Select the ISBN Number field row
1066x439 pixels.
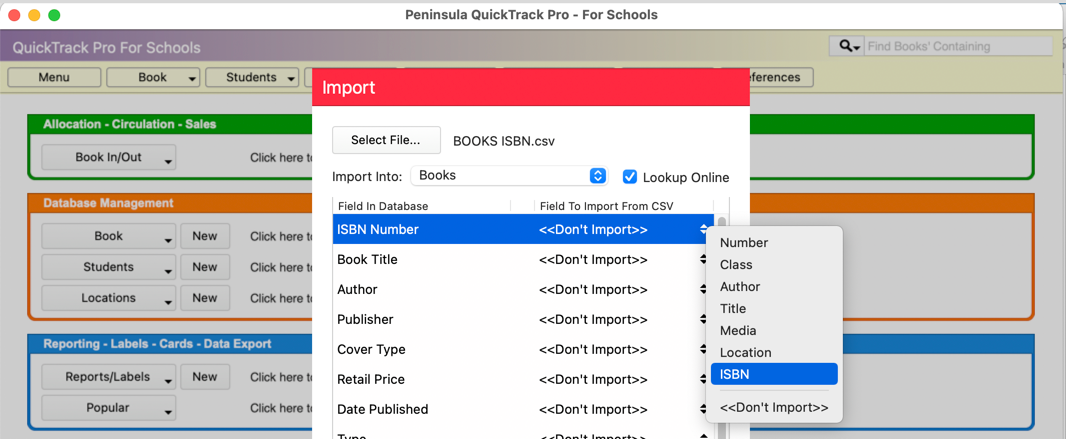(523, 230)
